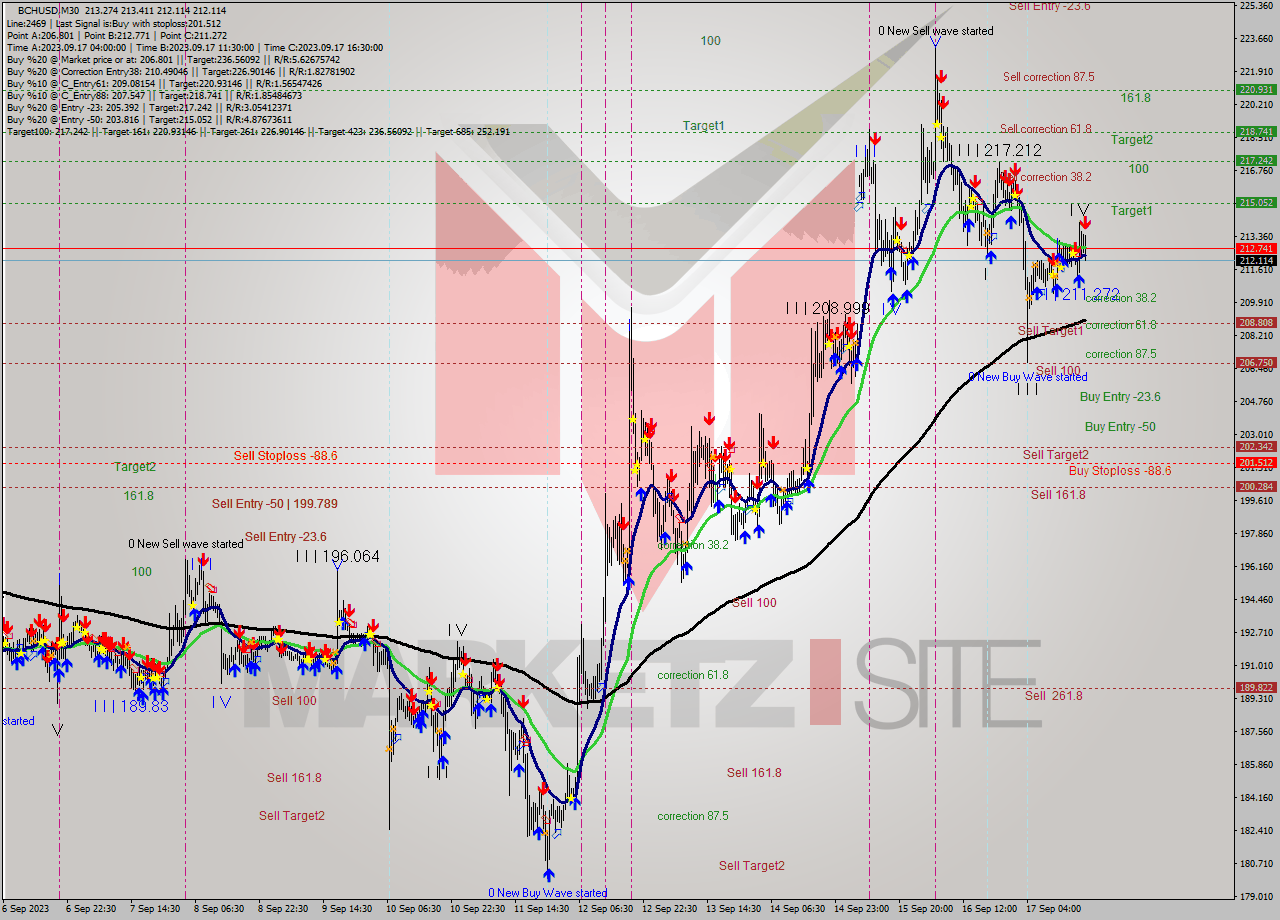This screenshot has width=1280, height=920.
Task: Click the 179.010 price axis value
Action: 1255,896
